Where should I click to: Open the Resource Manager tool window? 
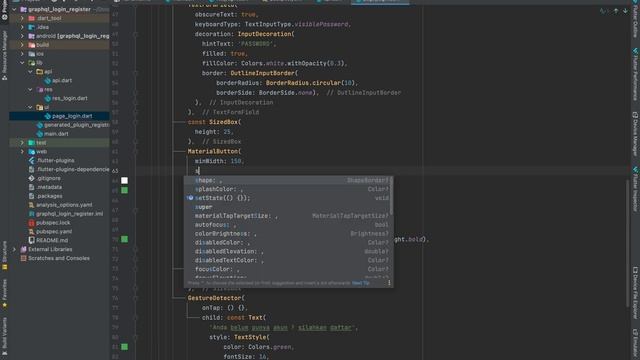point(4,56)
